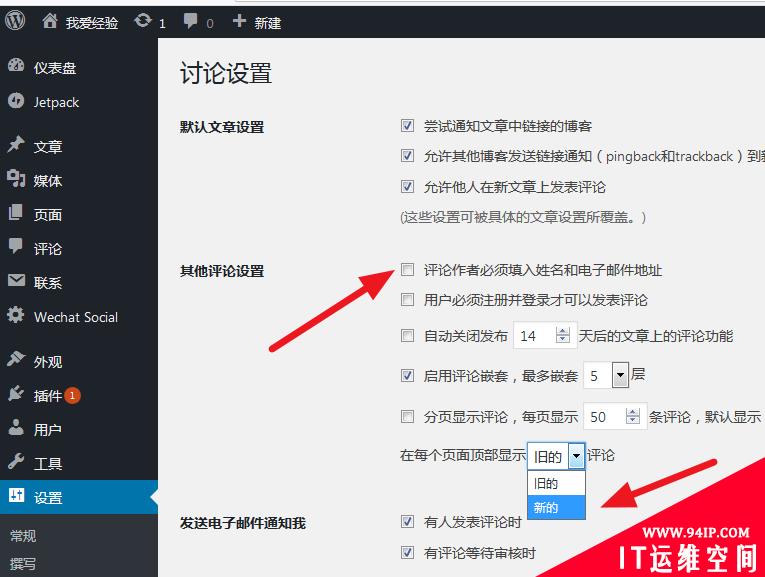Image resolution: width=765 pixels, height=577 pixels.
Task: Click the sliders icon for 设置
Action: 16,495
